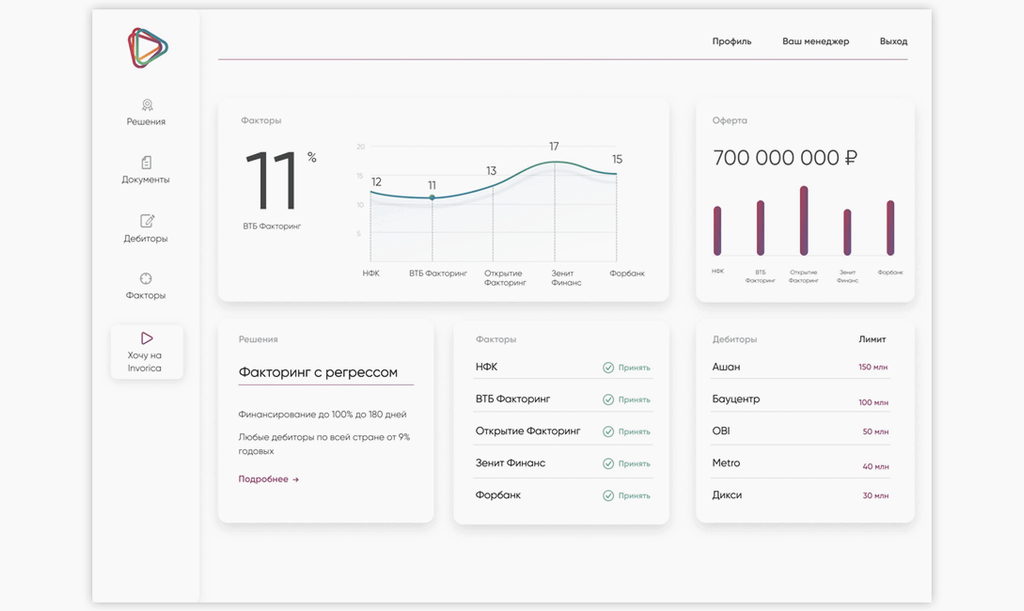Viewport: 1024px width, 611px height.
Task: Click the check icon in Форбанк row
Action: (608, 495)
